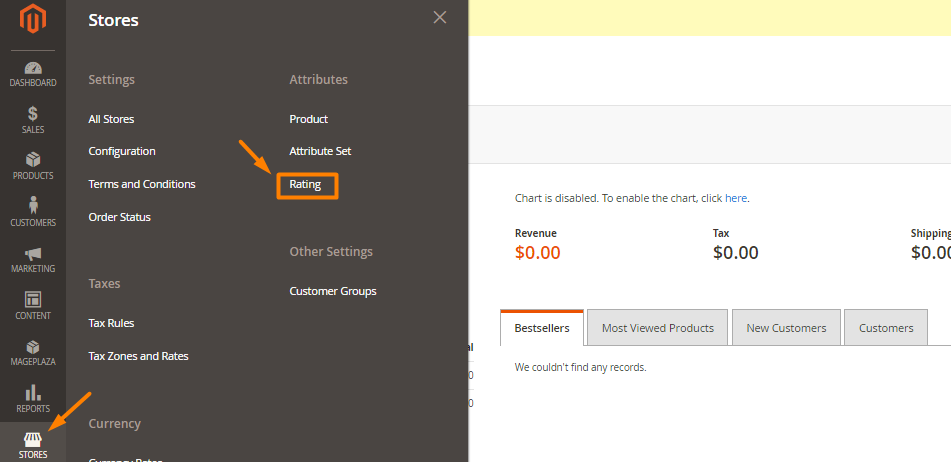Viewport: 951px width, 462px height.
Task: Select the Bestsellers tab
Action: 542,328
